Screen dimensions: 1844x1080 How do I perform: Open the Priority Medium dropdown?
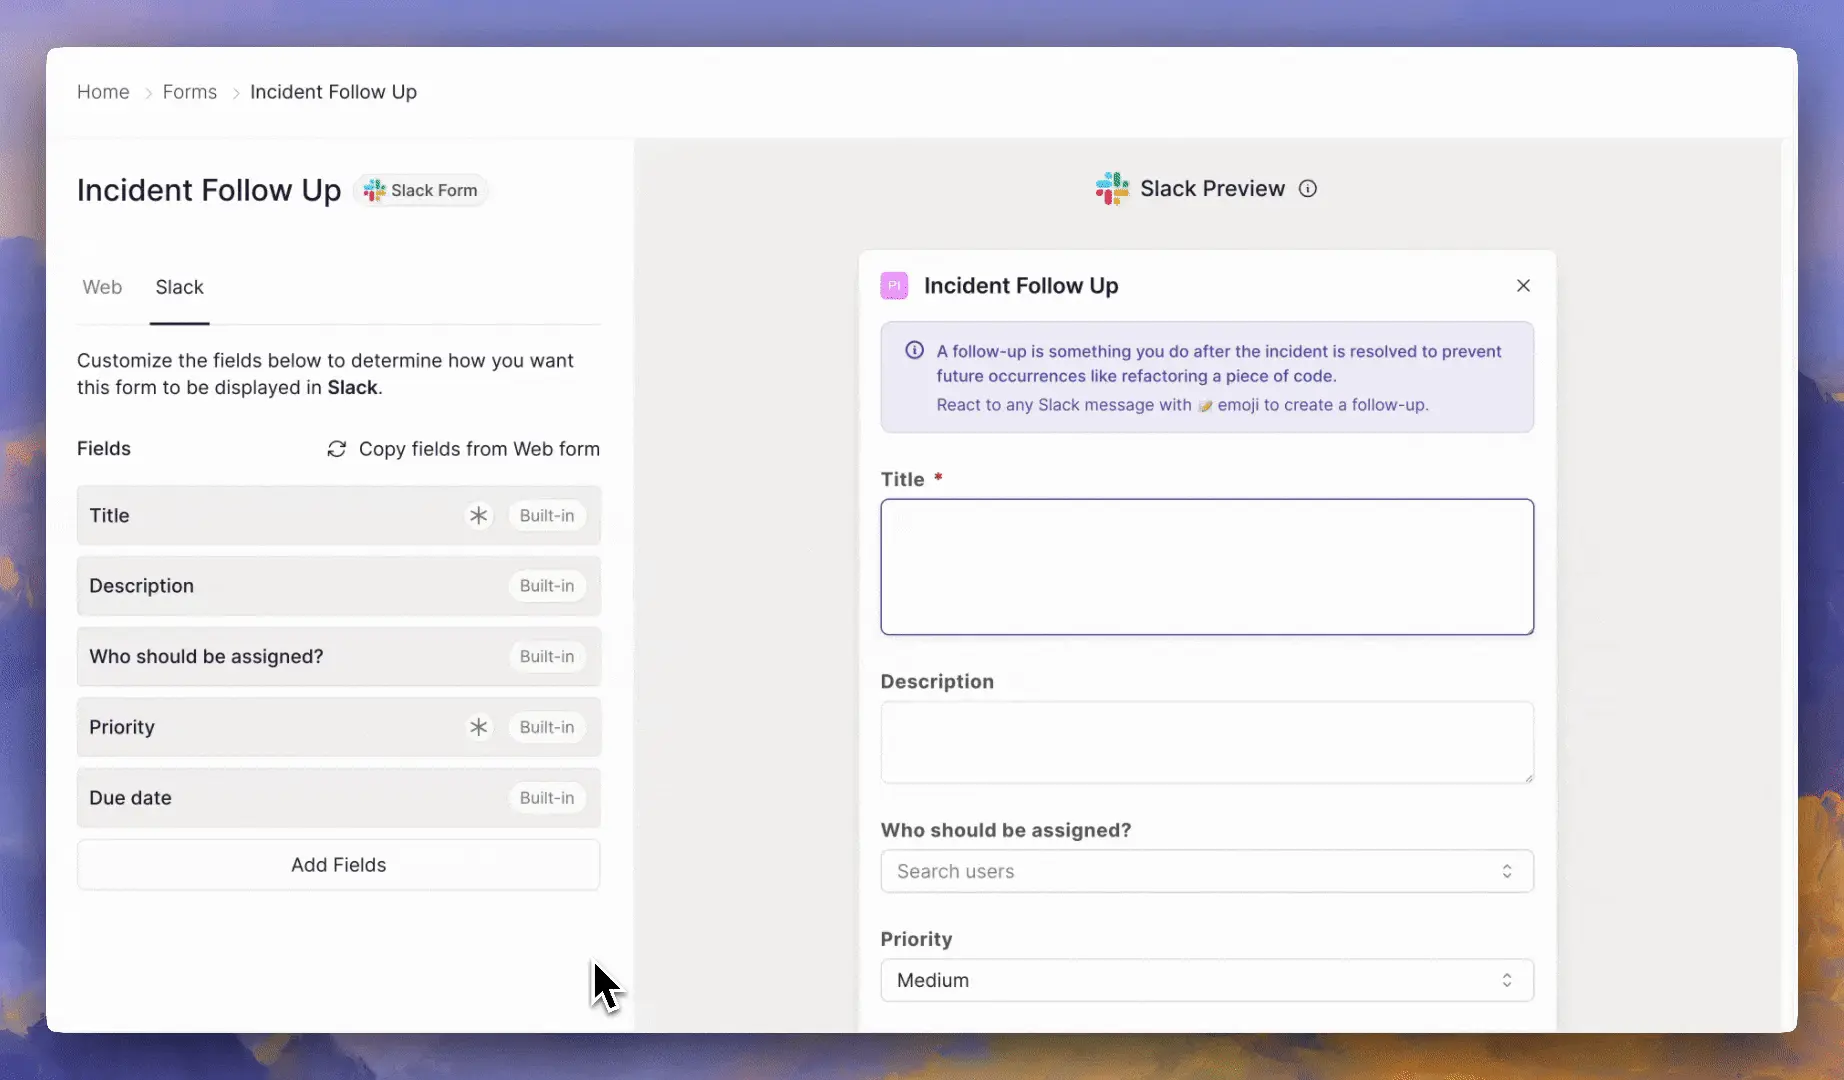pos(1207,980)
